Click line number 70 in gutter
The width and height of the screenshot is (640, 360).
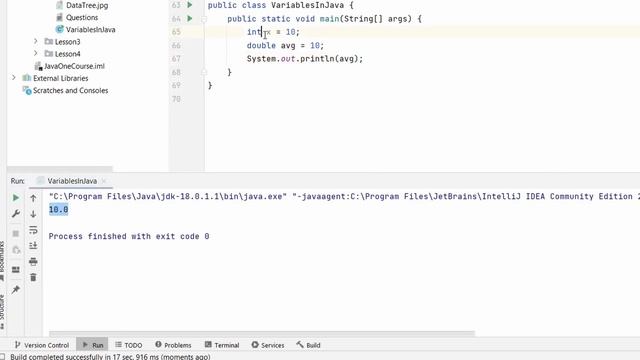tap(176, 99)
